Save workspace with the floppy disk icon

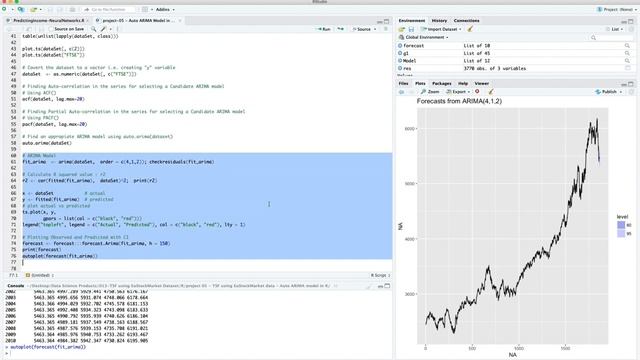[411, 29]
